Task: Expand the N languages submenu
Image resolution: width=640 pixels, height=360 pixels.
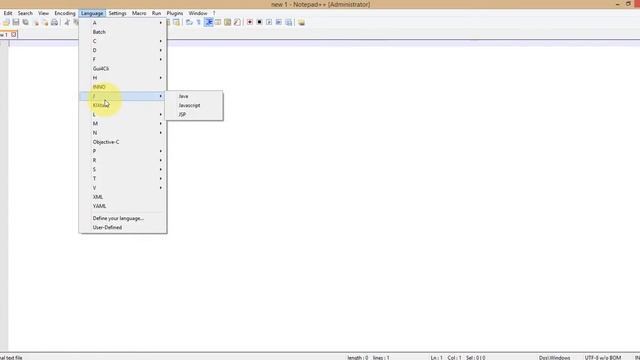Action: (x=123, y=133)
